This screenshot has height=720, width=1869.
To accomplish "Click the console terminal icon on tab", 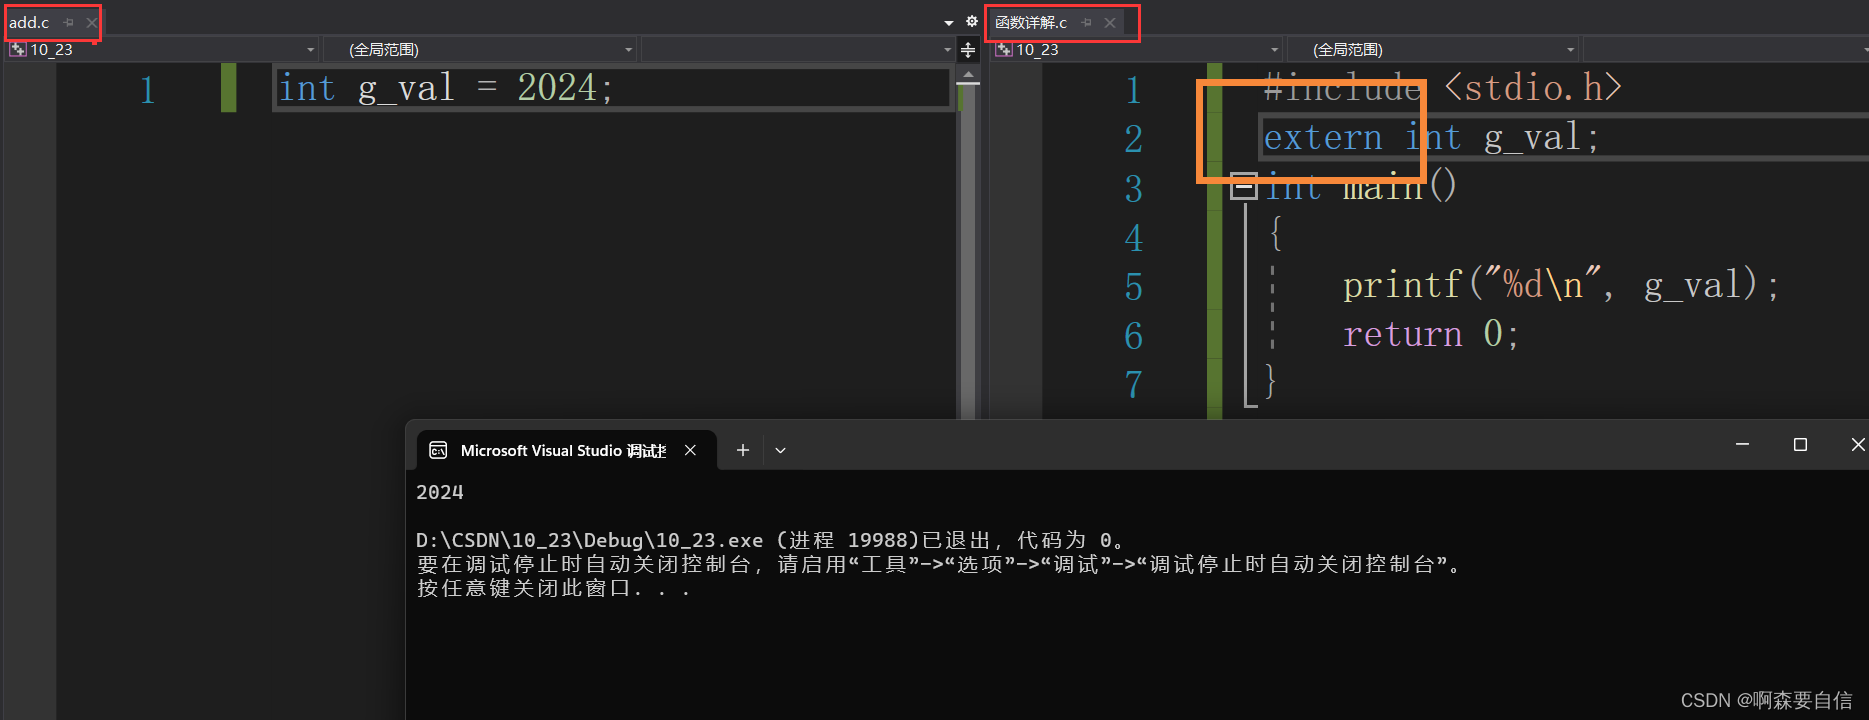I will tap(438, 451).
